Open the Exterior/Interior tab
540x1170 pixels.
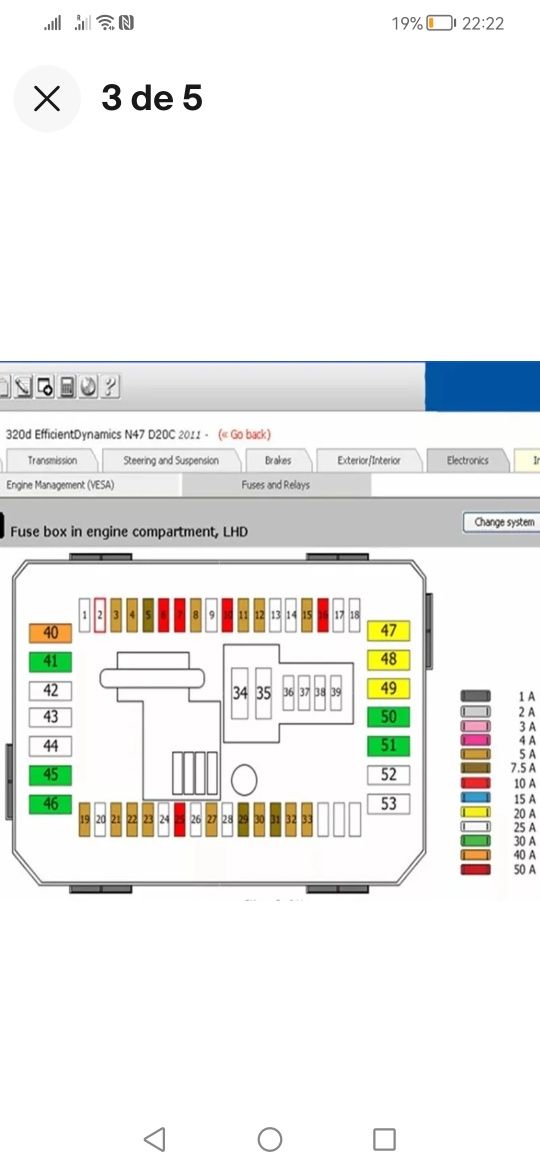coord(368,460)
